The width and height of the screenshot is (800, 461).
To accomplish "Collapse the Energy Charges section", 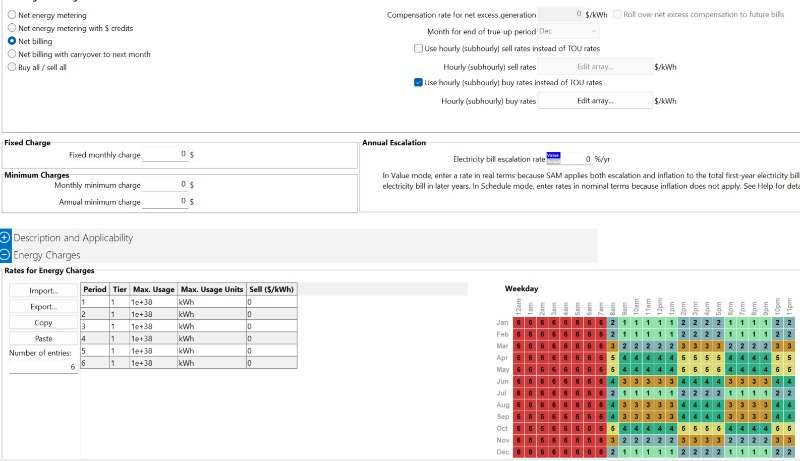I will [x=5, y=255].
